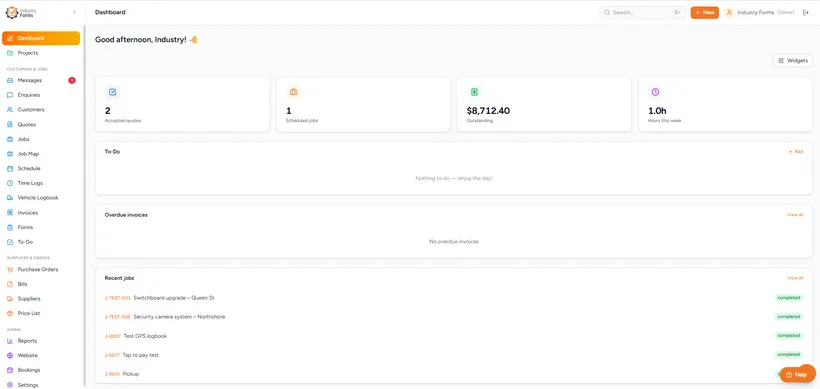Navigate to Vehicle Logbook
This screenshot has width=820, height=389.
pyautogui.click(x=41, y=198)
